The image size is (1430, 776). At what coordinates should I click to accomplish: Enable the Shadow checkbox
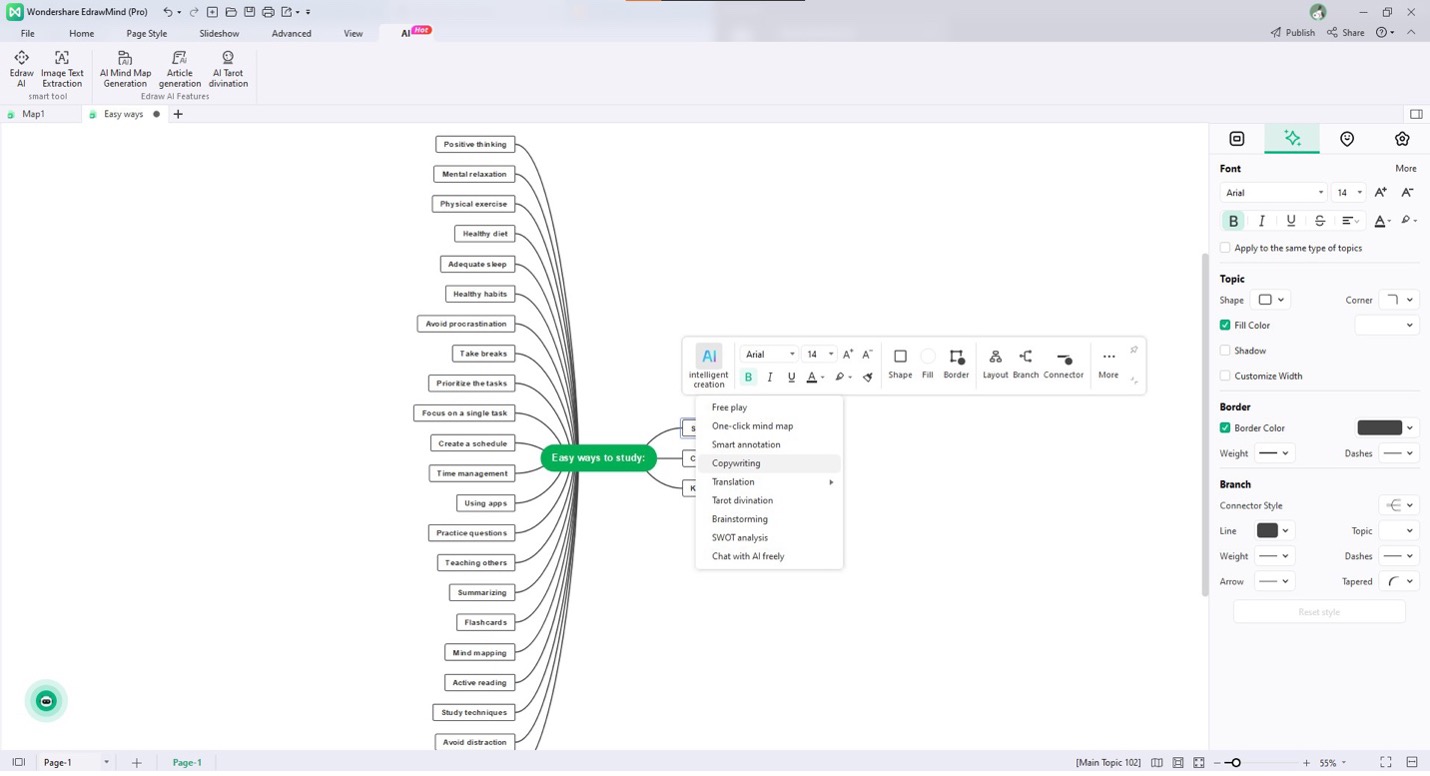(x=1225, y=351)
